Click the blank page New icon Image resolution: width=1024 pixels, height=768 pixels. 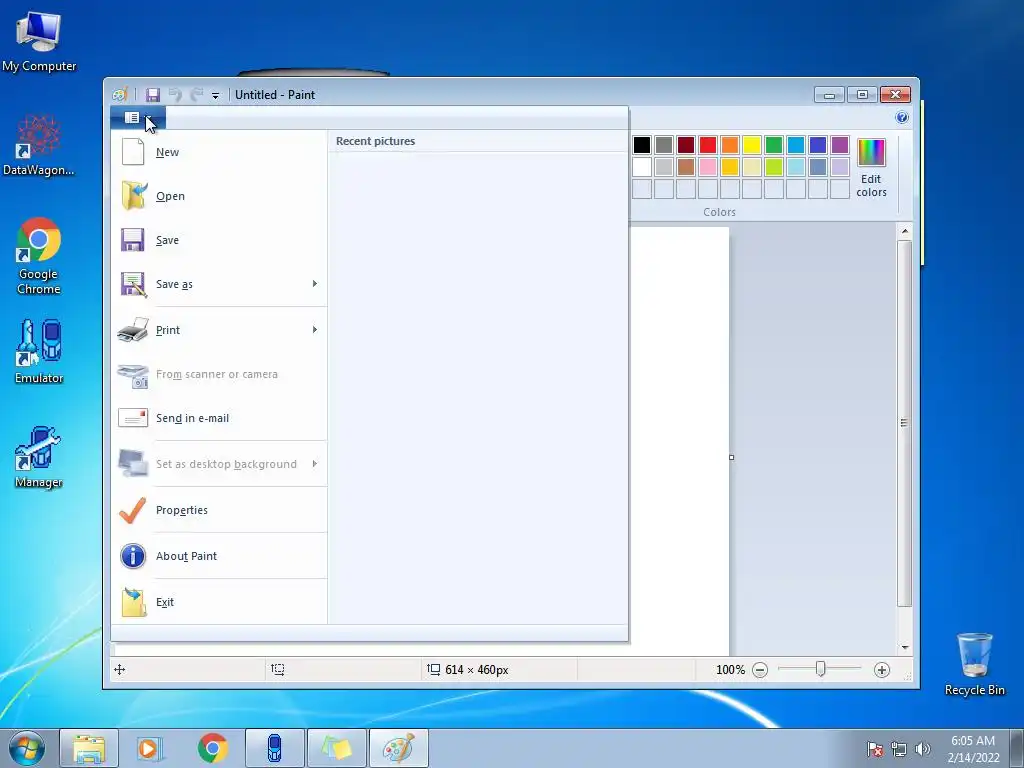coord(133,152)
